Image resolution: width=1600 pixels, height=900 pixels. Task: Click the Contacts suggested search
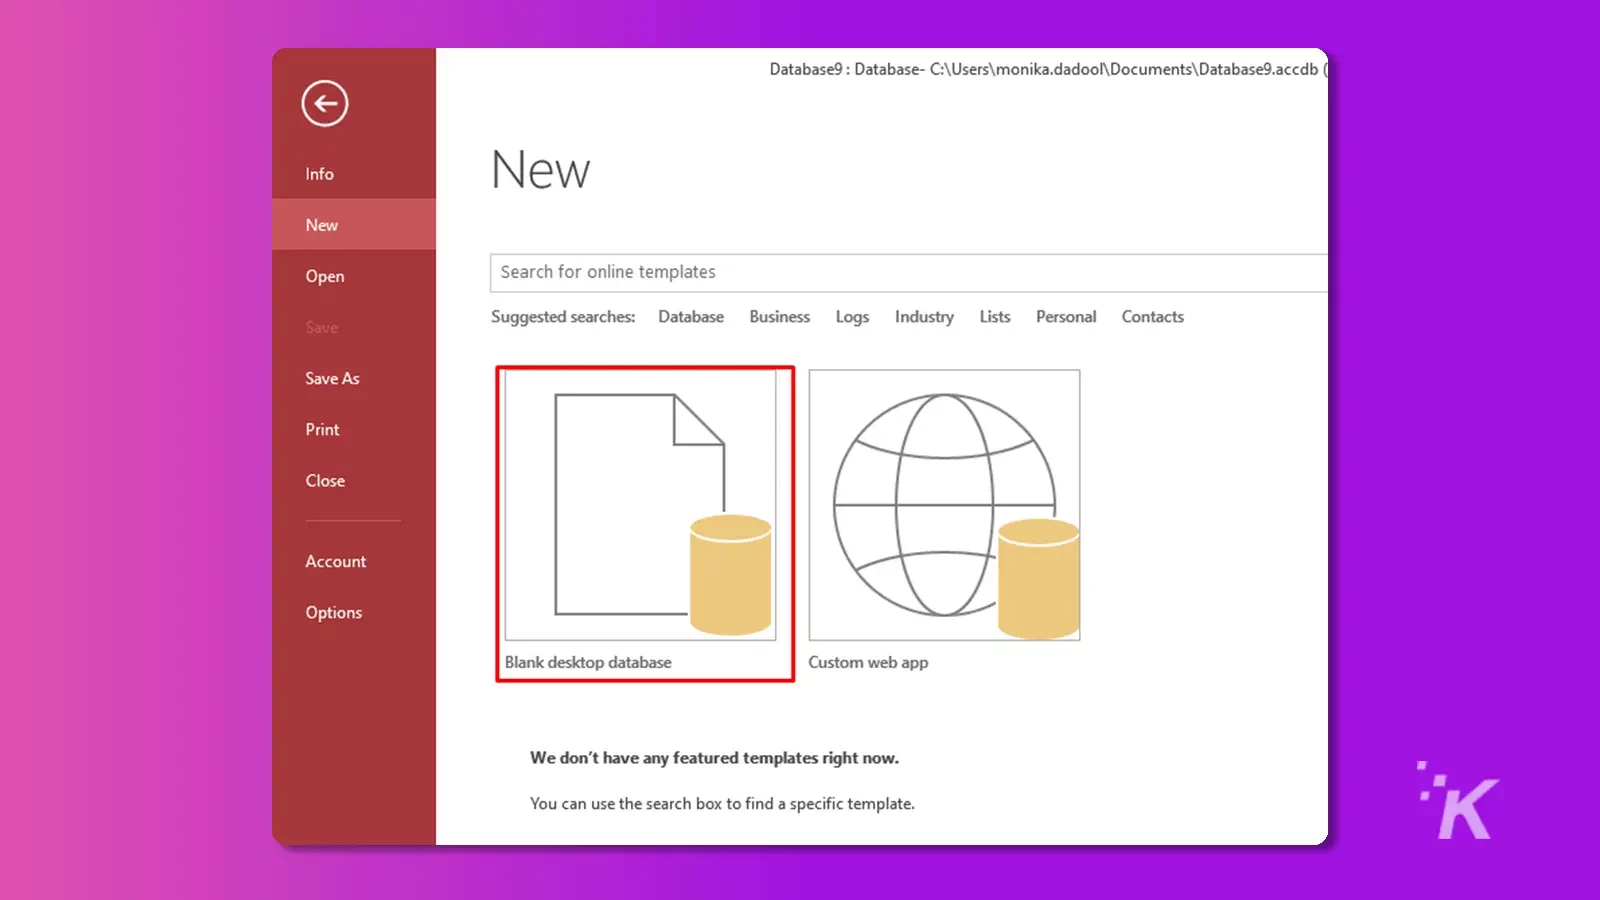pyautogui.click(x=1153, y=317)
